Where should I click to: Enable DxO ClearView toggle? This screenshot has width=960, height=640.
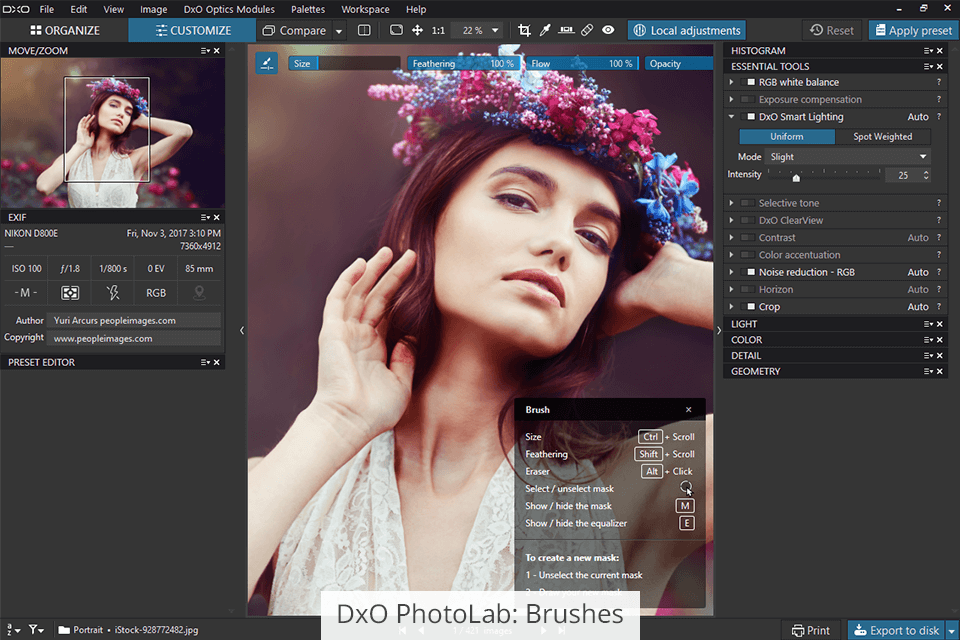[748, 220]
